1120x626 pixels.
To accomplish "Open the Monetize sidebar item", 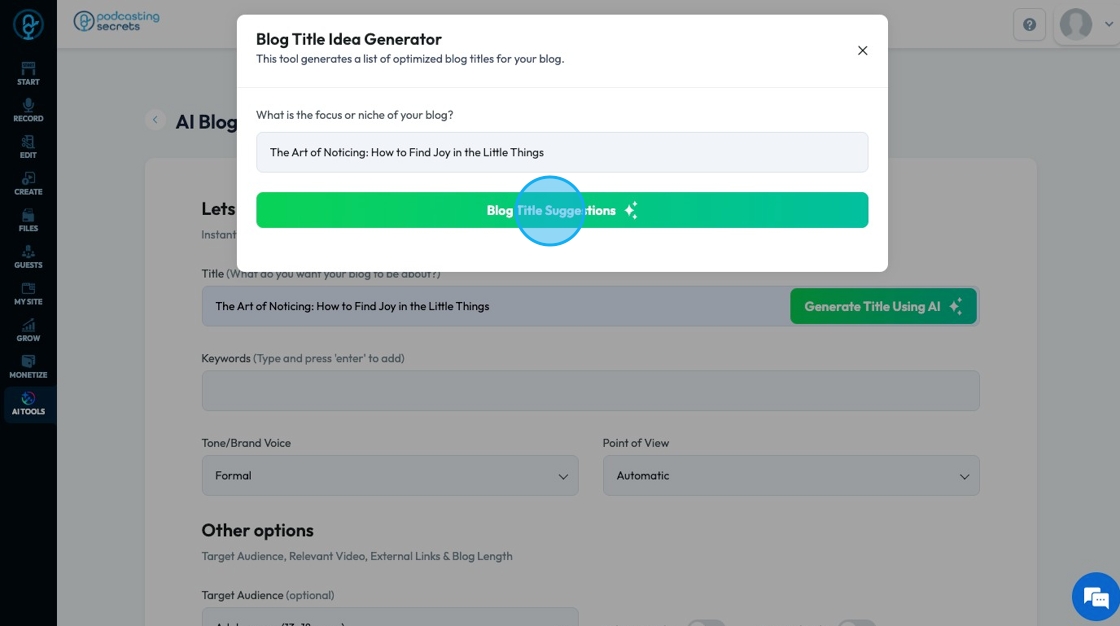I will (x=28, y=367).
